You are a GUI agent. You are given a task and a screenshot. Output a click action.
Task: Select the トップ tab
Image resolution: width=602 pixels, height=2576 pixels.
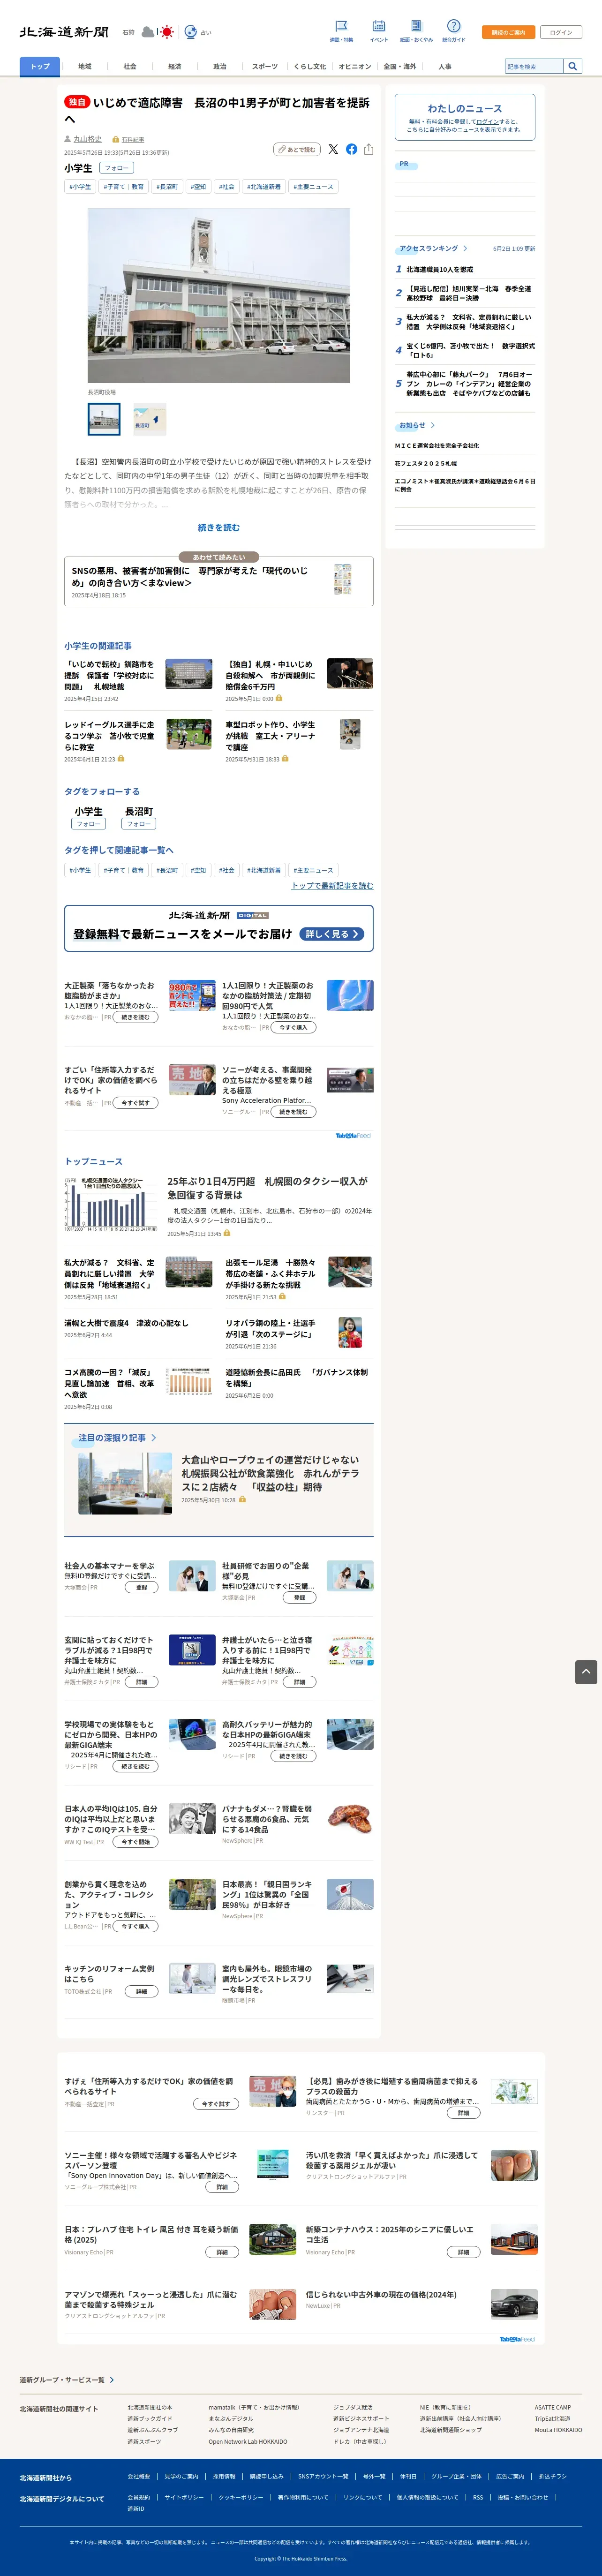point(40,66)
